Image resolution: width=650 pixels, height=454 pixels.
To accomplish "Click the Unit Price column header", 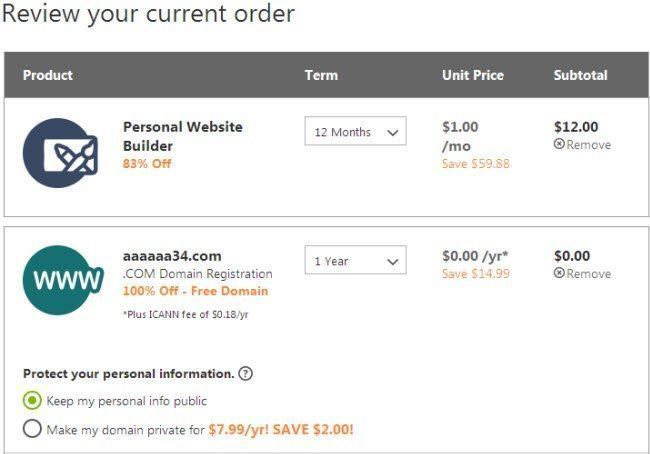I will (x=473, y=75).
